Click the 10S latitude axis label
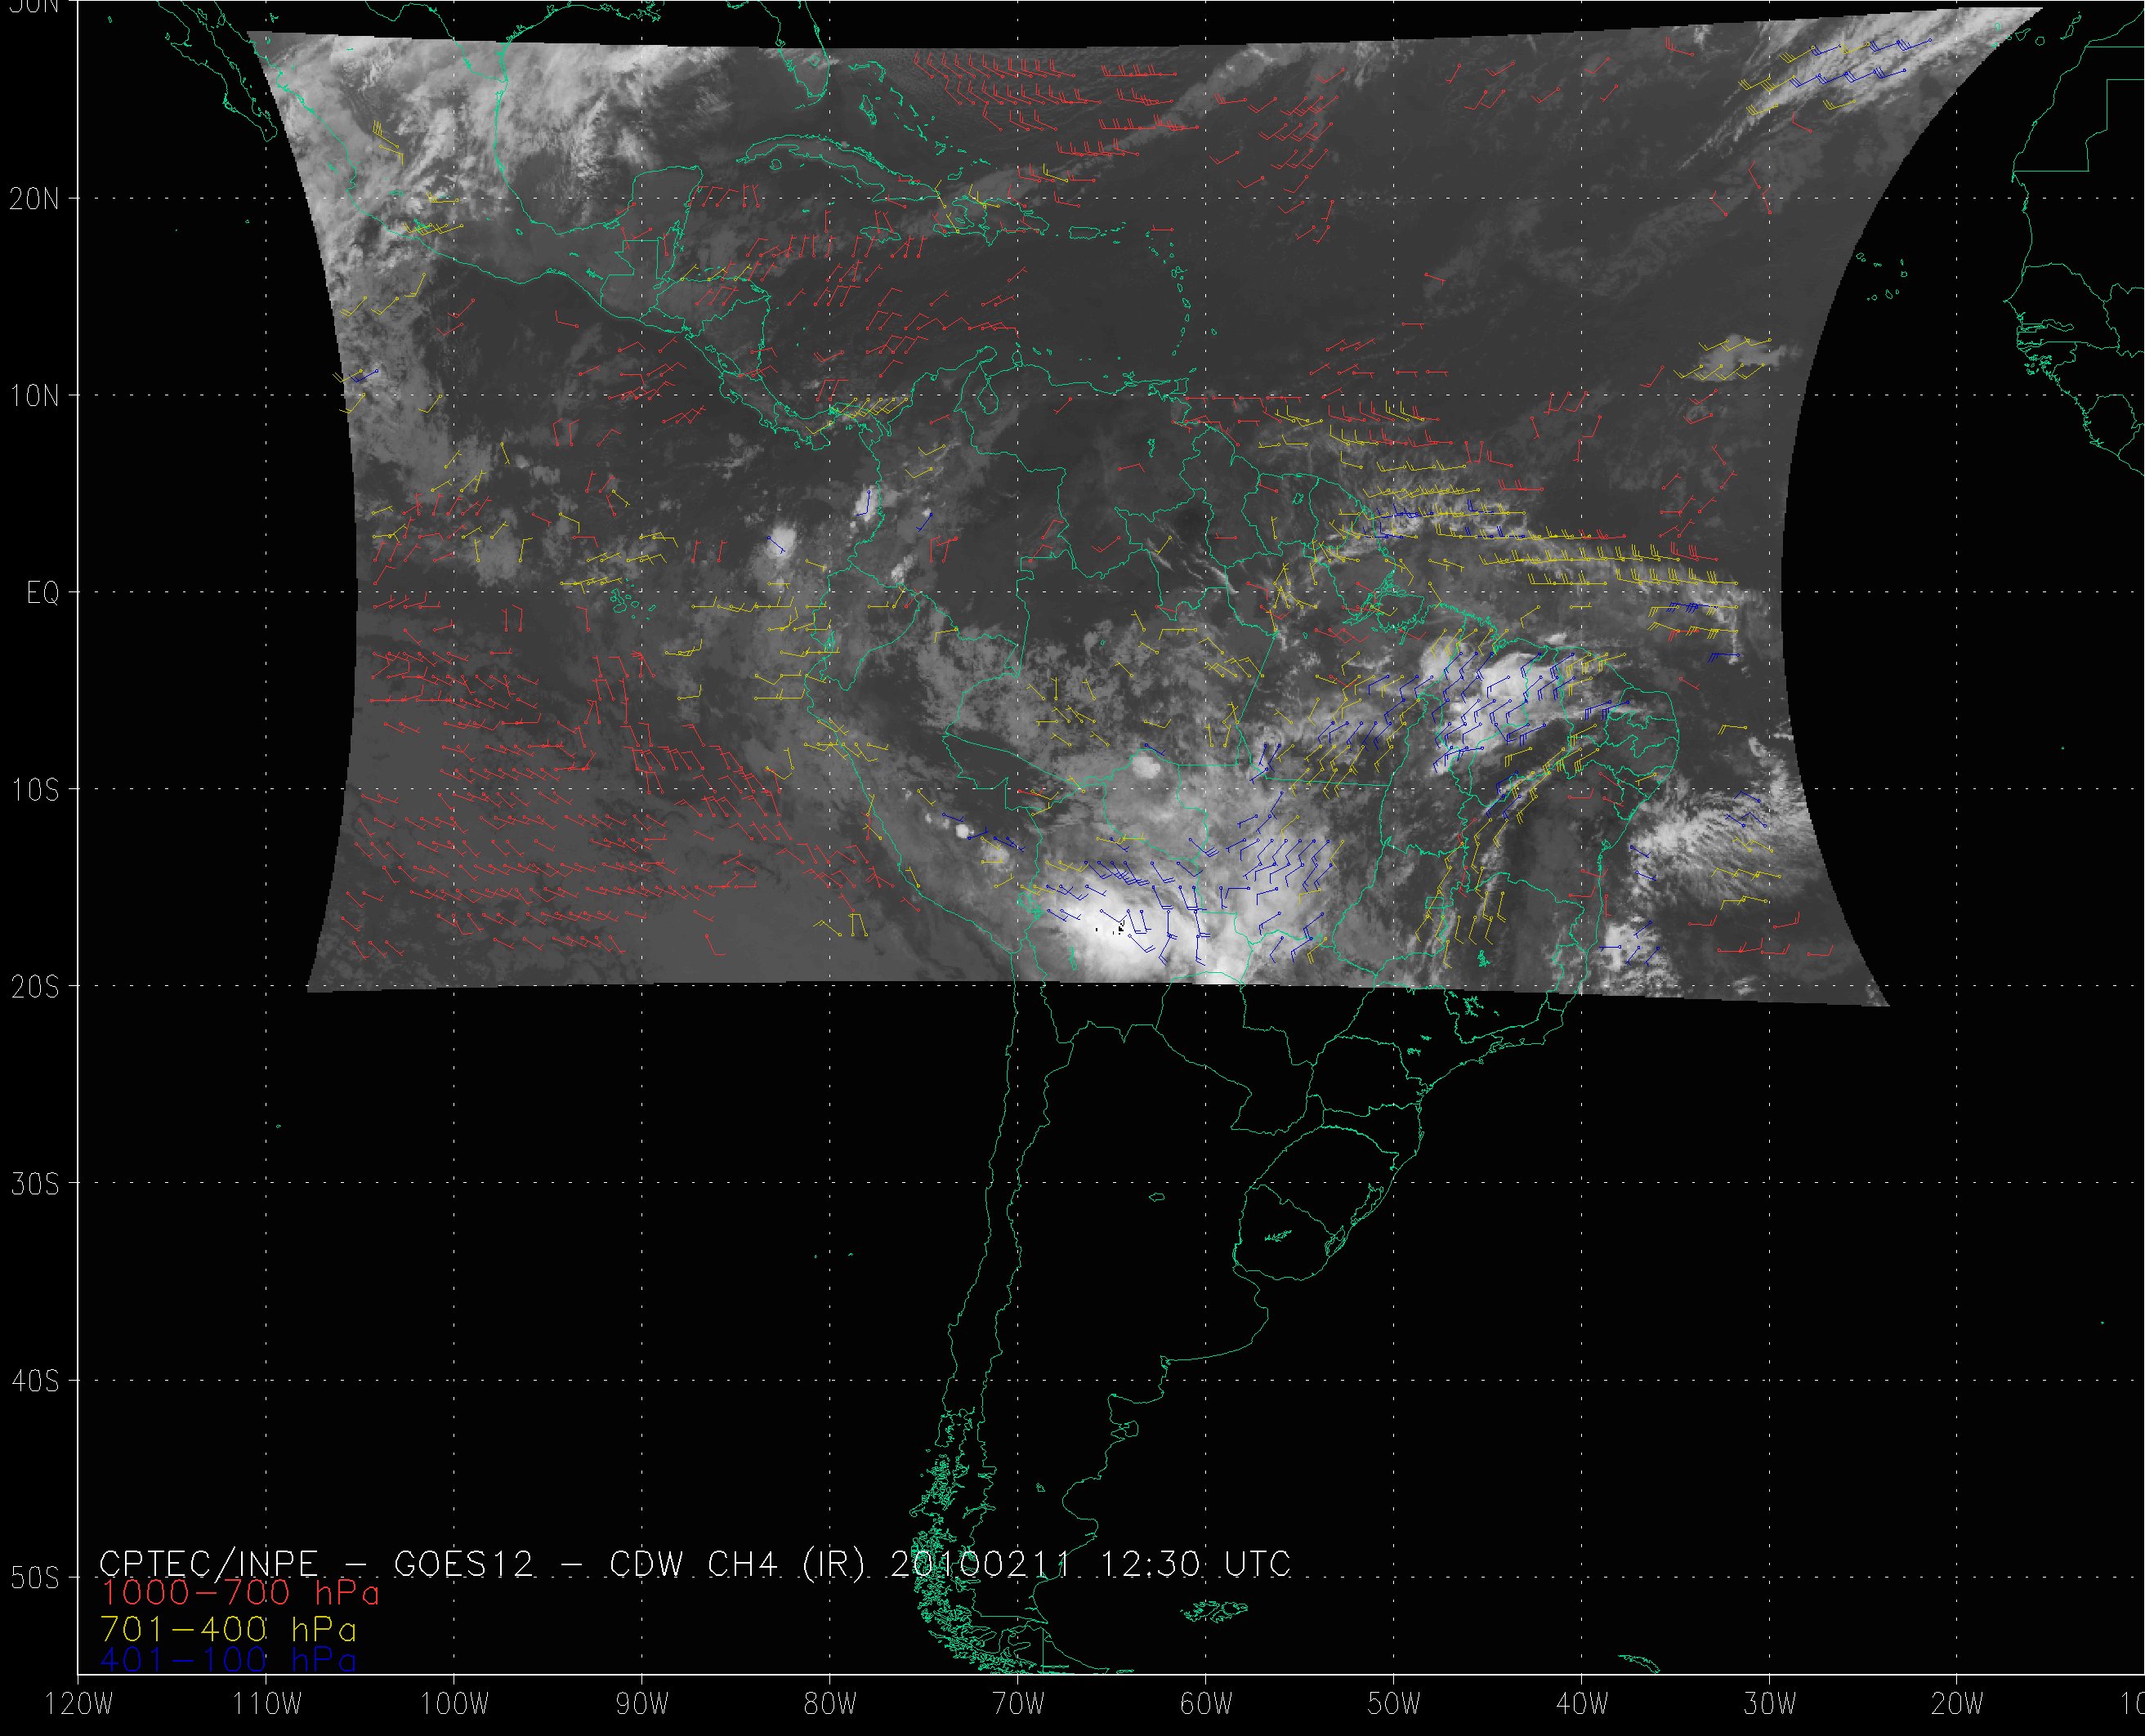This screenshot has height=1736, width=2145. [x=34, y=790]
